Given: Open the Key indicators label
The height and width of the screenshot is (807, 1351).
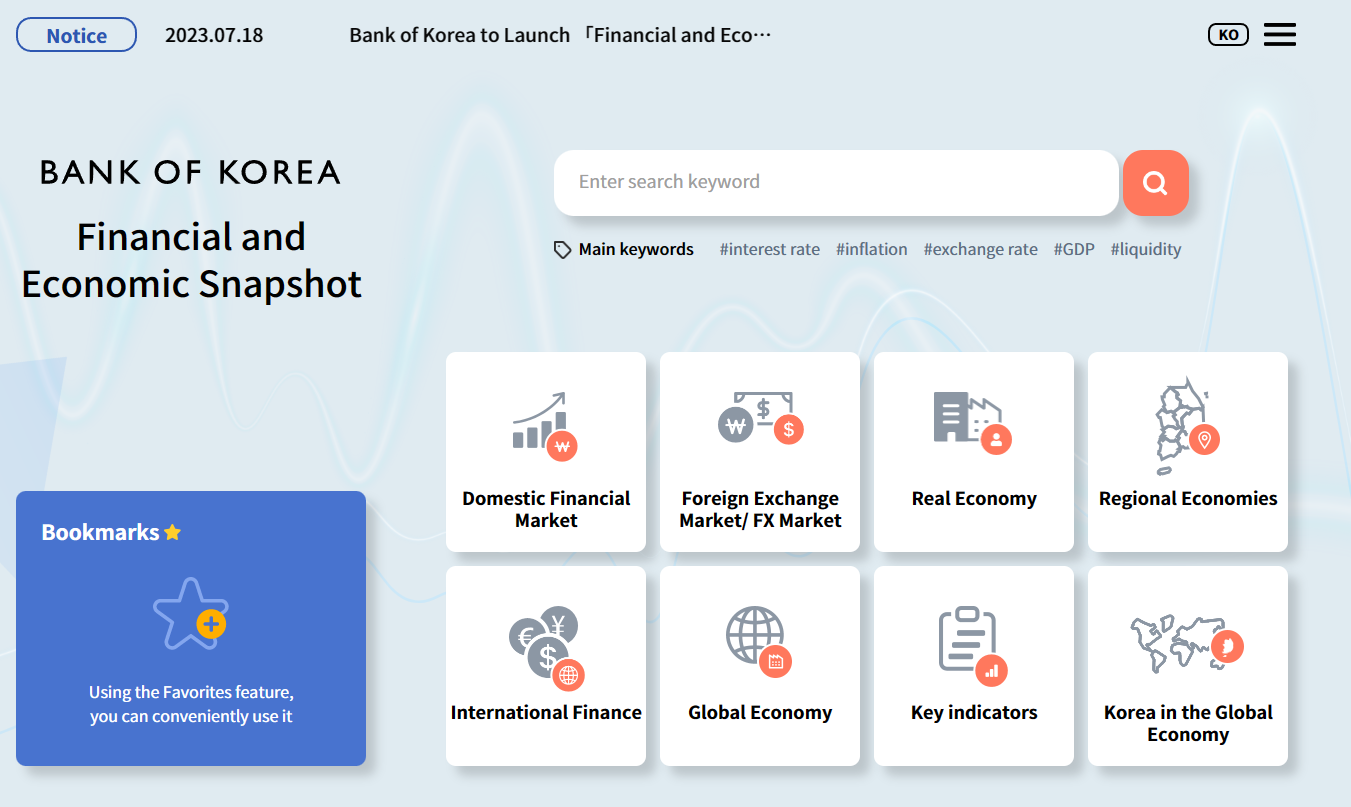Looking at the screenshot, I should 974,712.
